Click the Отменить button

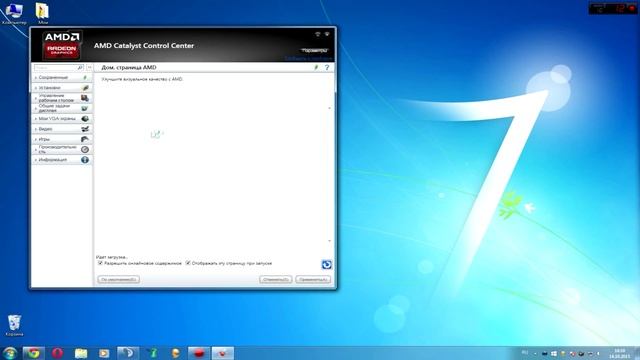(276, 280)
